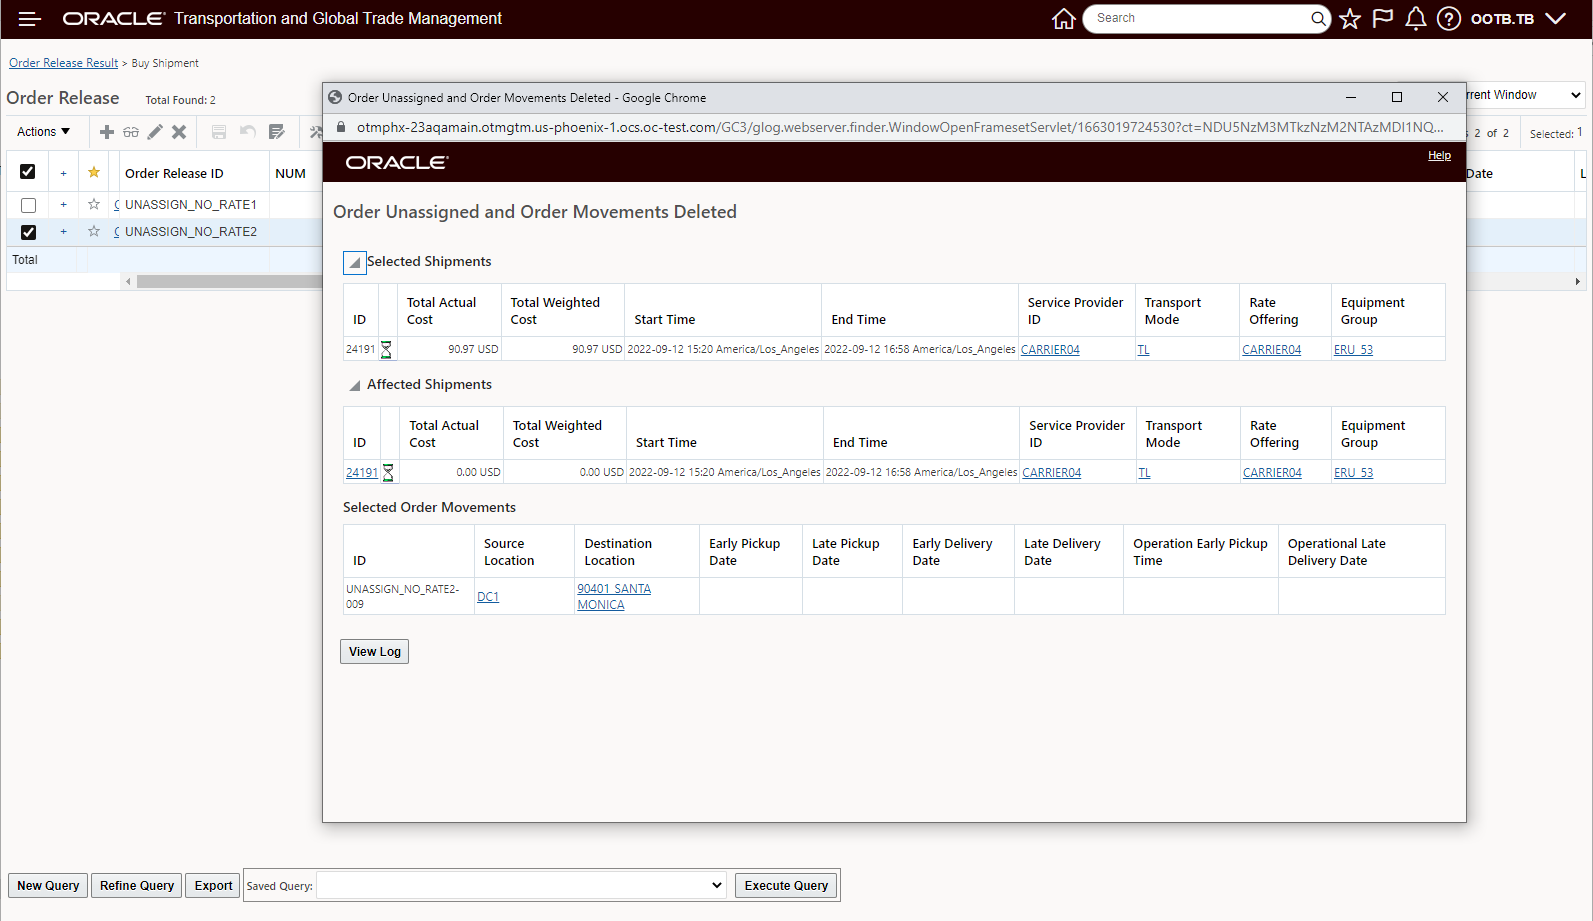Viewport: 1593px width, 921px height.
Task: Favorite the UNASSIGN_NO_RATE1 row star
Action: (94, 204)
